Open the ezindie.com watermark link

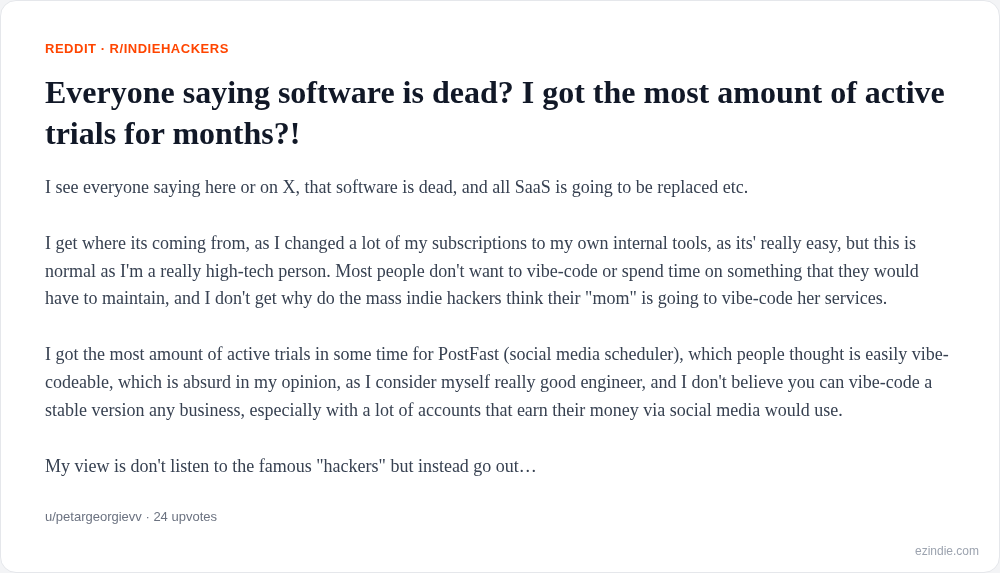(946, 551)
